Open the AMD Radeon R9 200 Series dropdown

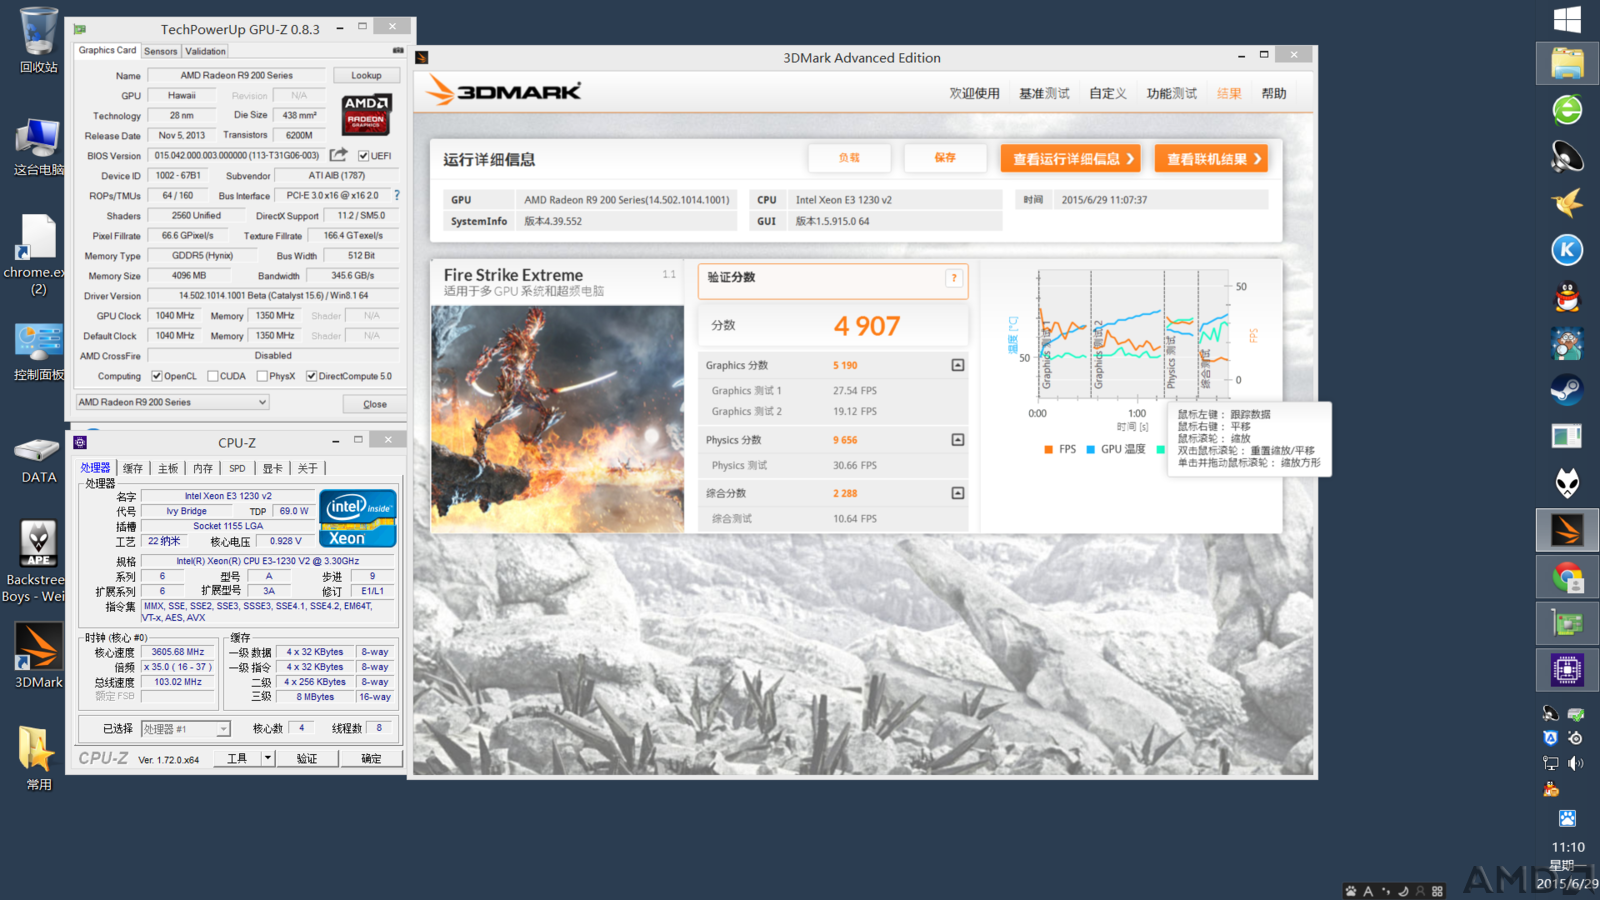point(173,402)
